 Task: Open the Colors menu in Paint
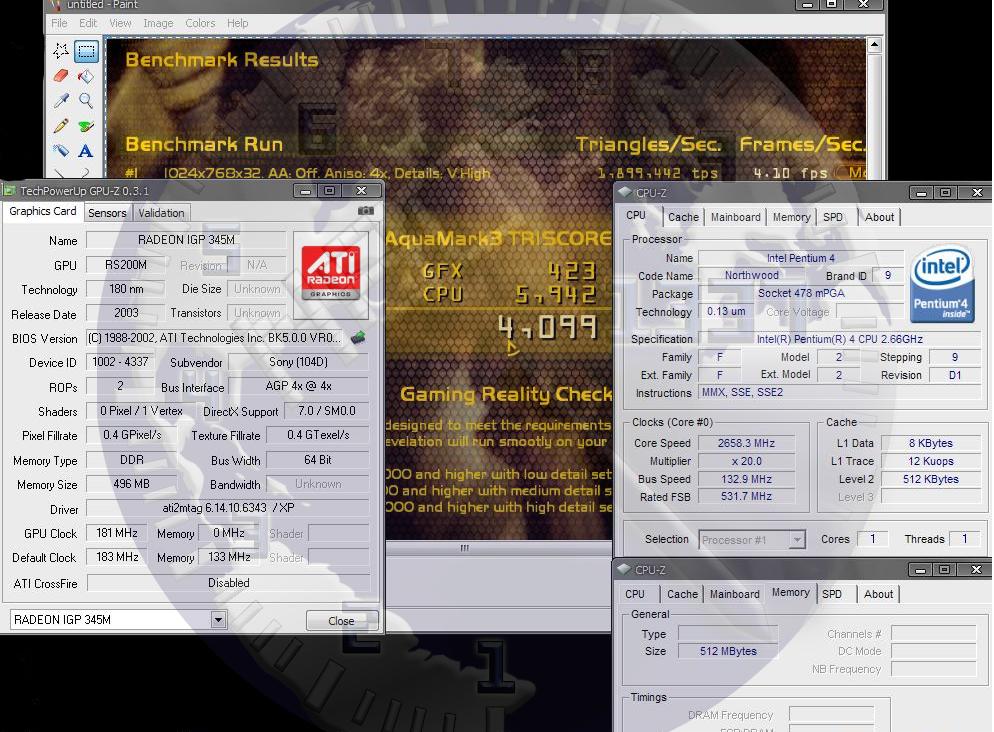[x=200, y=23]
